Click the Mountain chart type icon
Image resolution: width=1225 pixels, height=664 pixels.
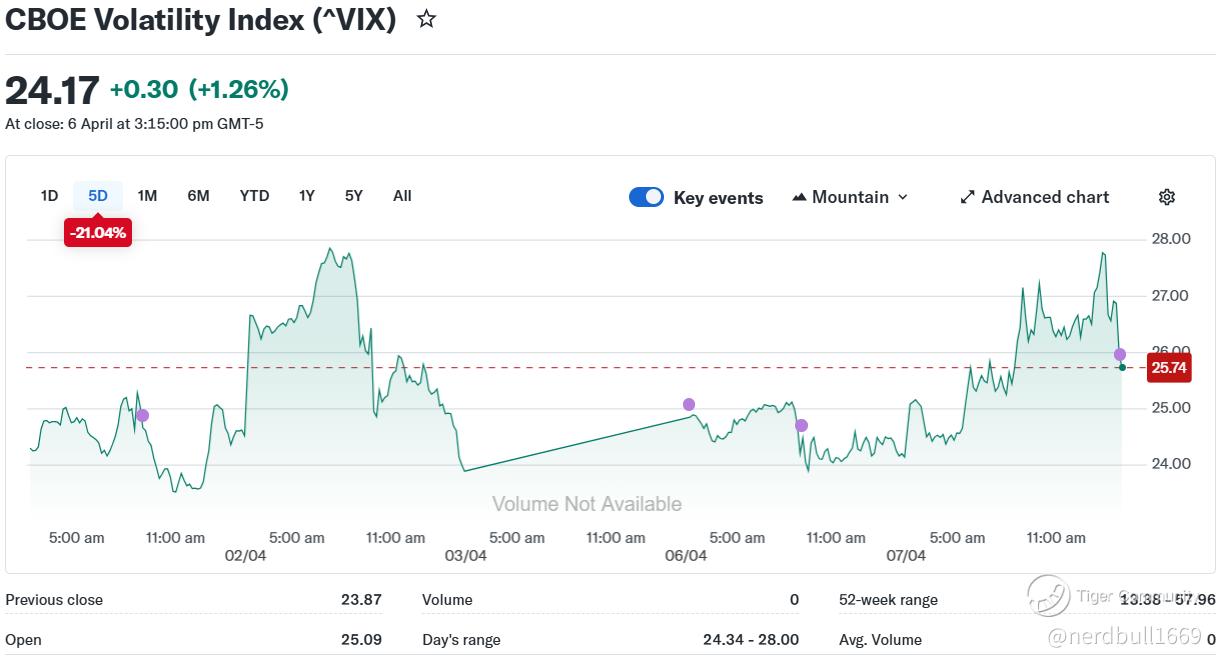799,197
